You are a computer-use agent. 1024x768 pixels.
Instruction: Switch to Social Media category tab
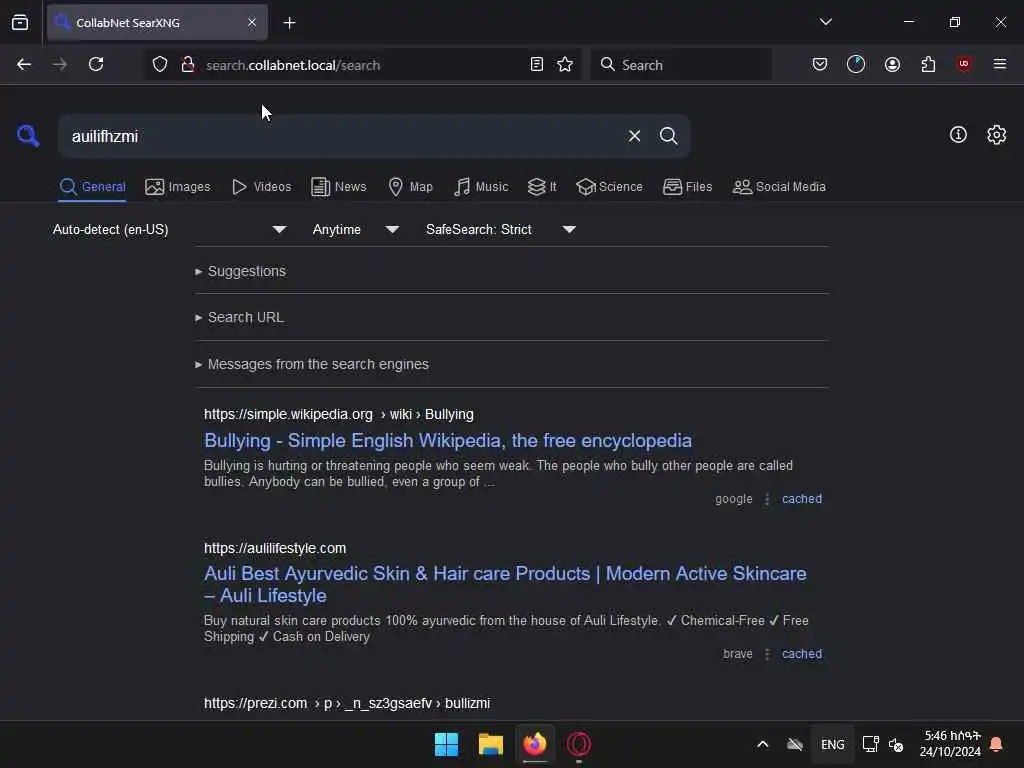coord(779,187)
